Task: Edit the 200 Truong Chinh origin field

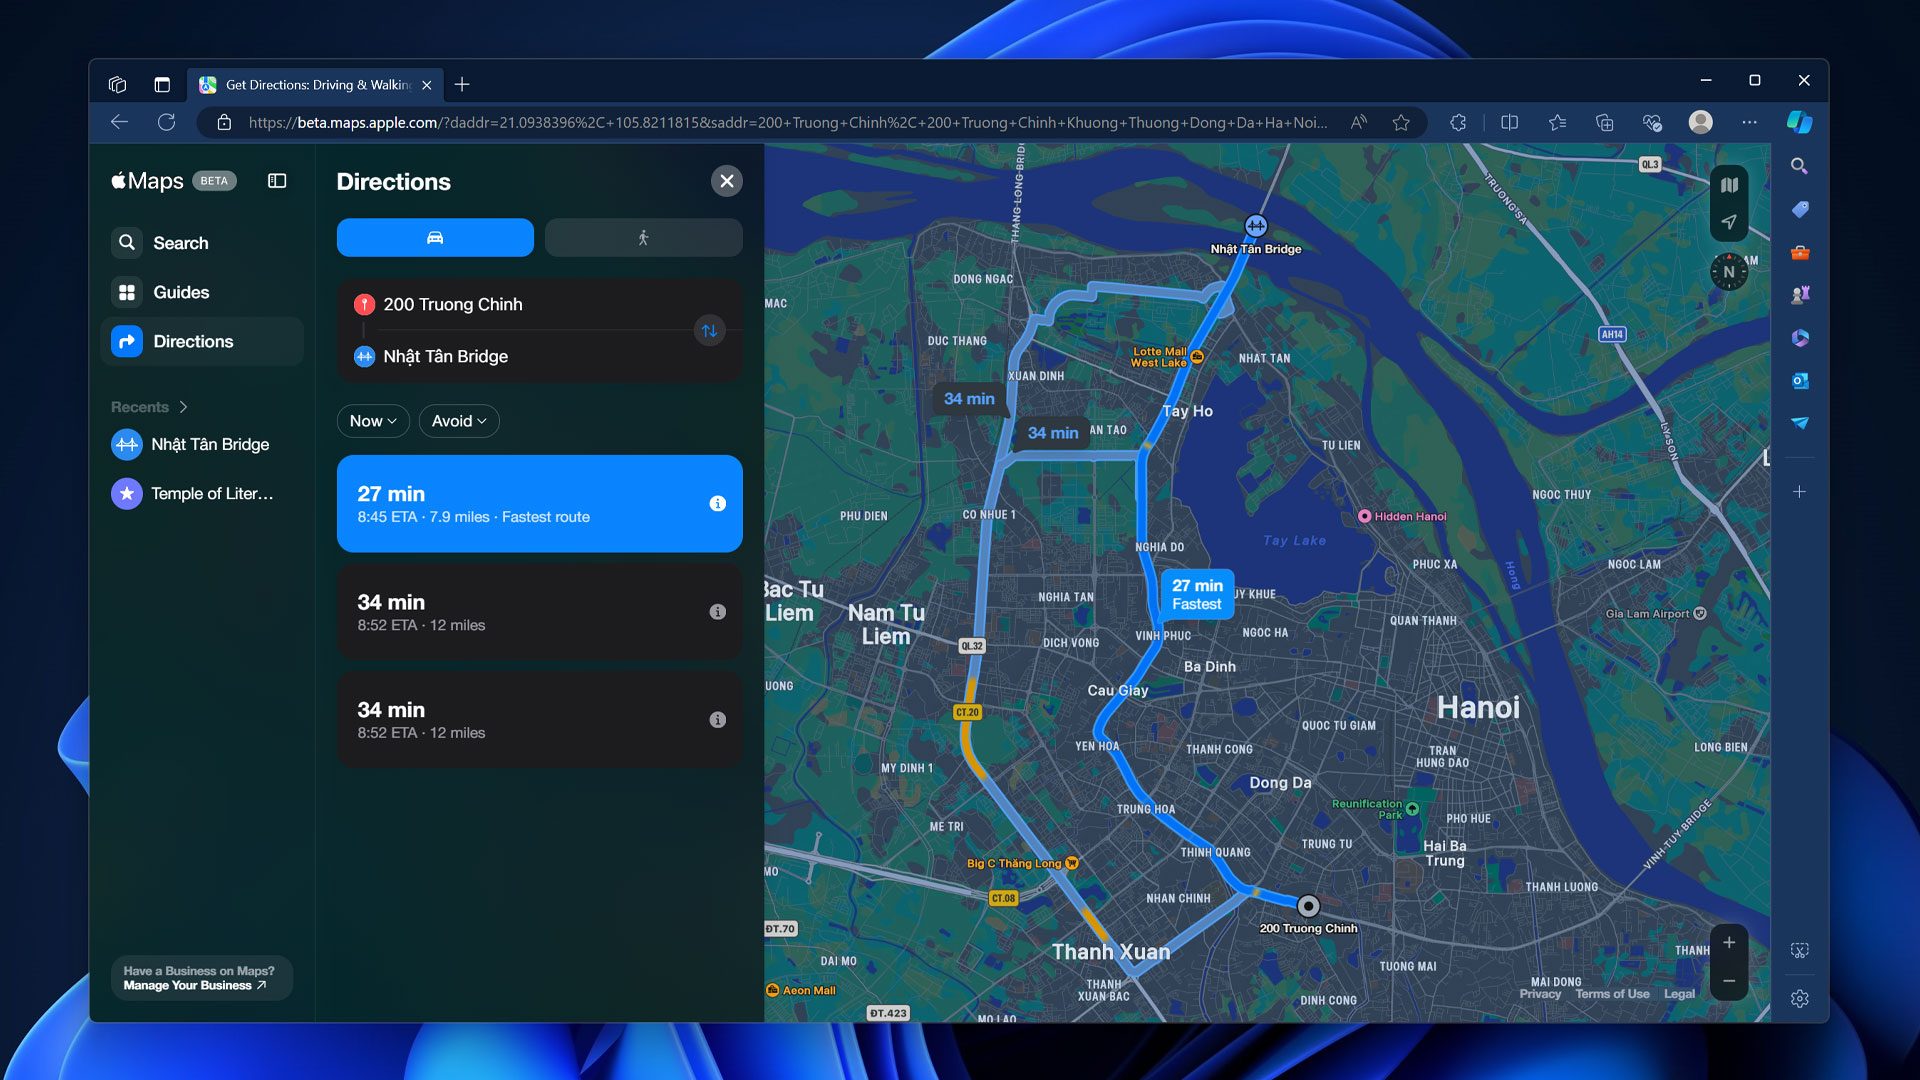Action: point(520,304)
